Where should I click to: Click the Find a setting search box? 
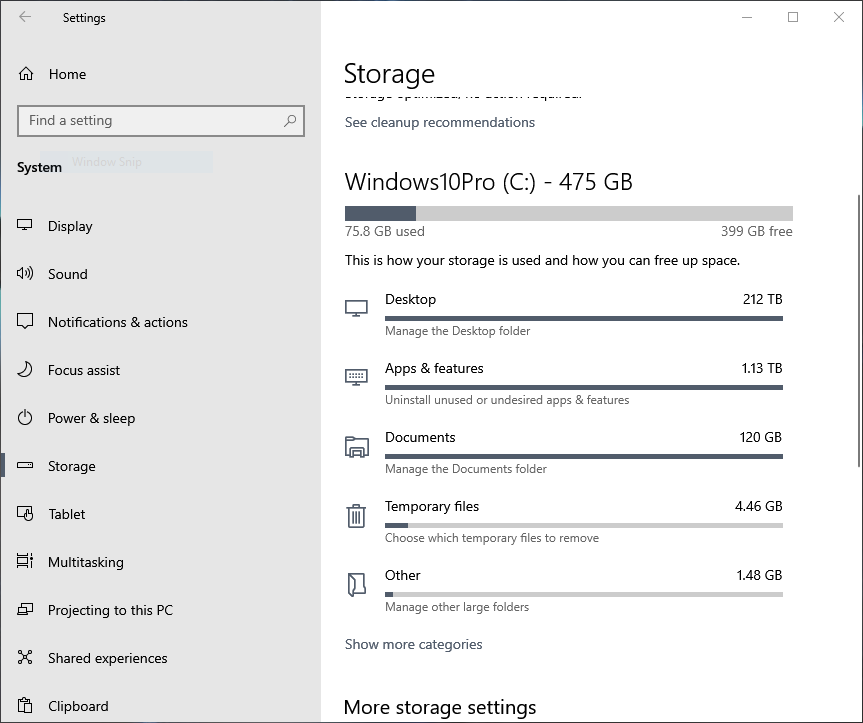click(x=161, y=120)
